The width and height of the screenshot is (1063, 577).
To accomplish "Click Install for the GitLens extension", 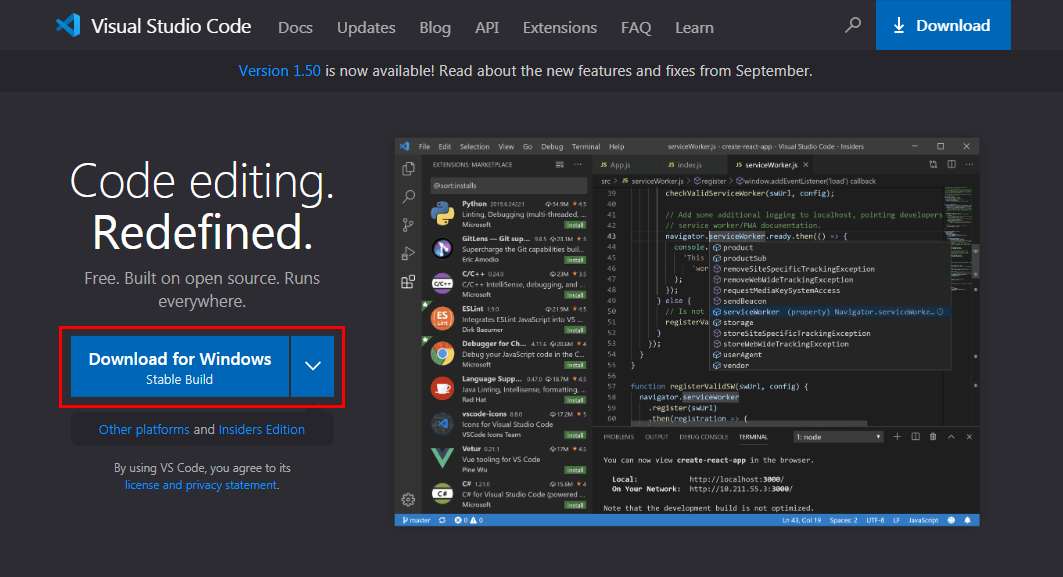I will (575, 260).
